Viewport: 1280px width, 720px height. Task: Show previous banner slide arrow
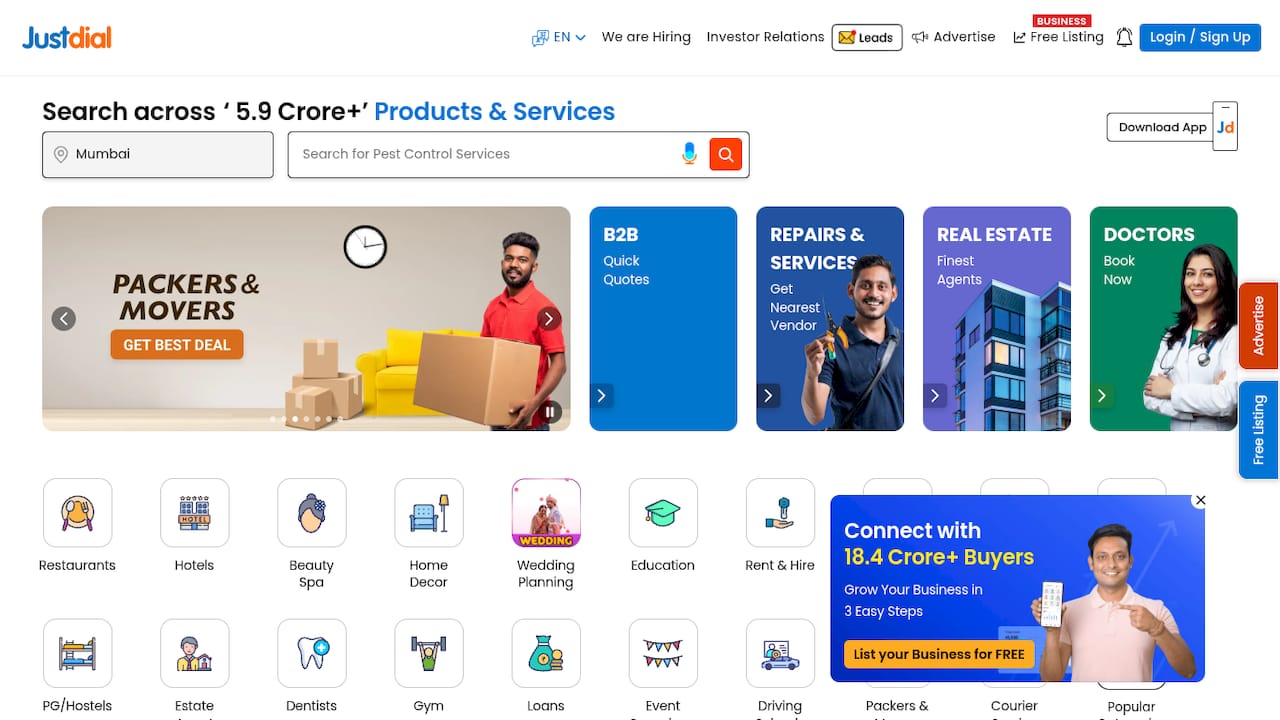(x=64, y=319)
